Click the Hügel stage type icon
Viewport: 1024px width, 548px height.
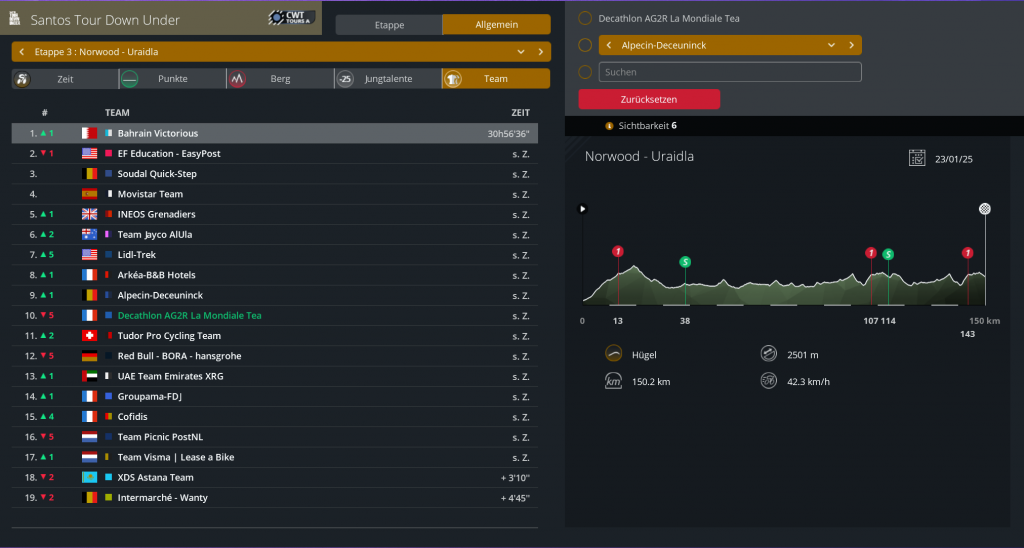tap(614, 353)
